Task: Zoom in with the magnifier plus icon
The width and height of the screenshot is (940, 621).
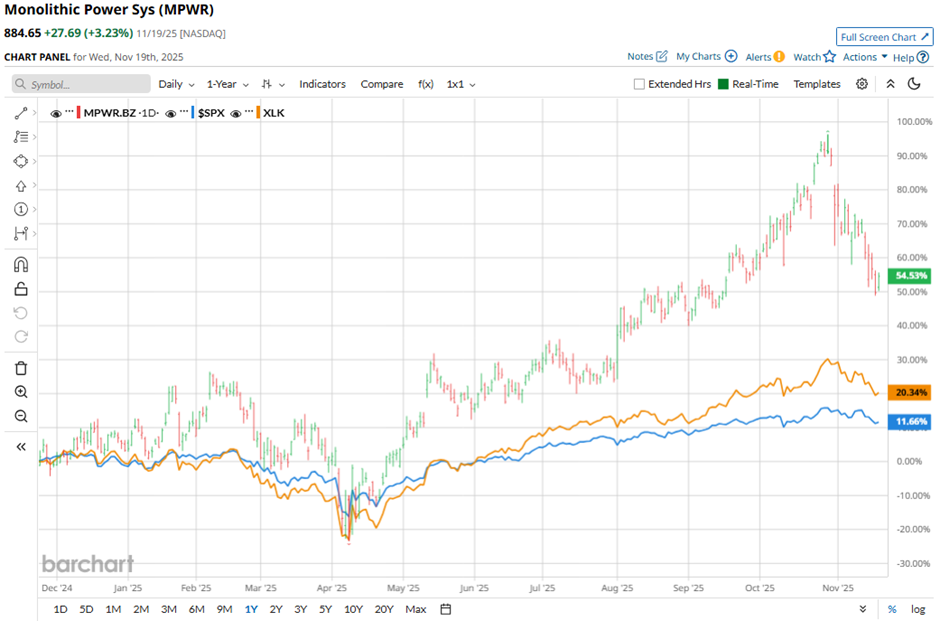Action: click(x=21, y=392)
